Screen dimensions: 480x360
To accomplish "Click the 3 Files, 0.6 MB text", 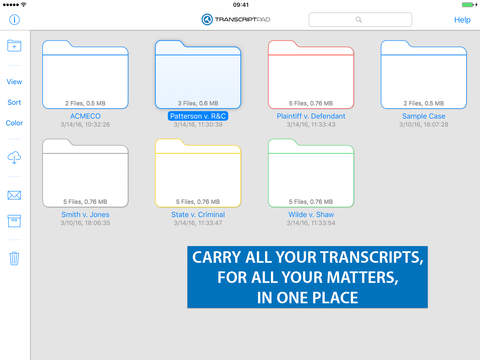I will click(198, 103).
